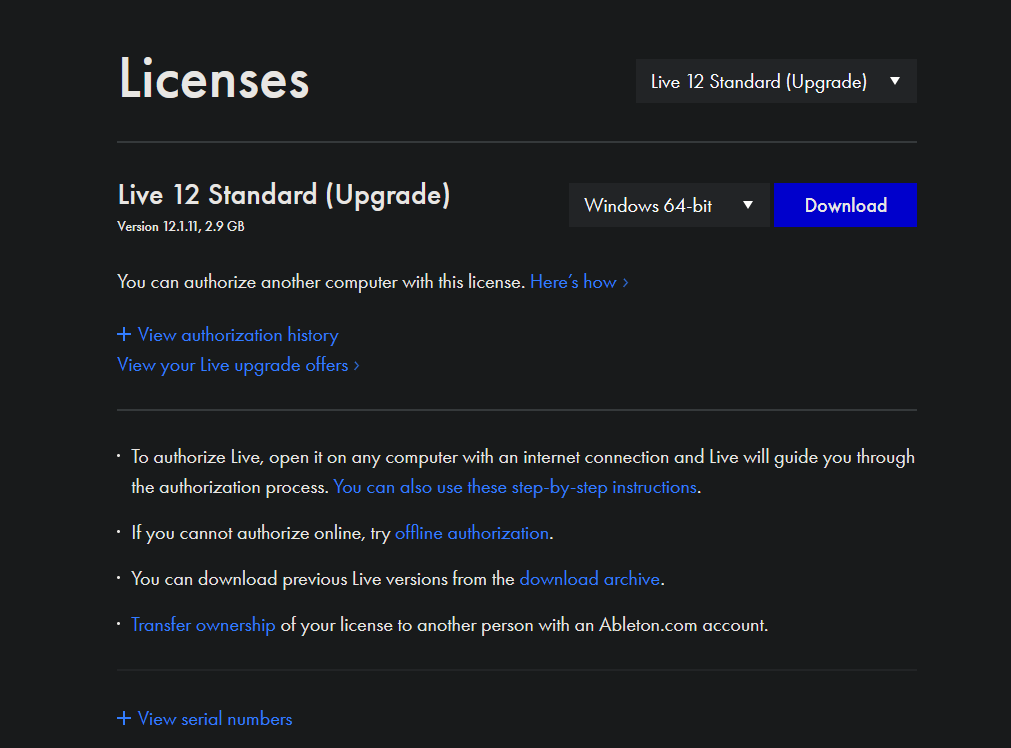Open the step-by-step instructions link

(x=515, y=487)
